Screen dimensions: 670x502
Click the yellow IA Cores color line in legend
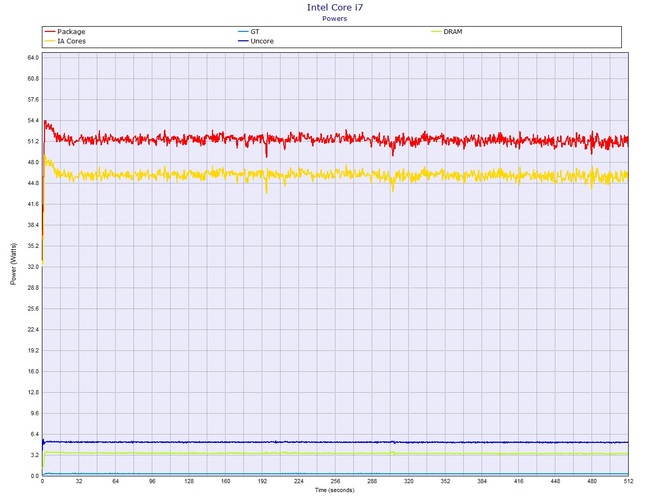(50, 41)
